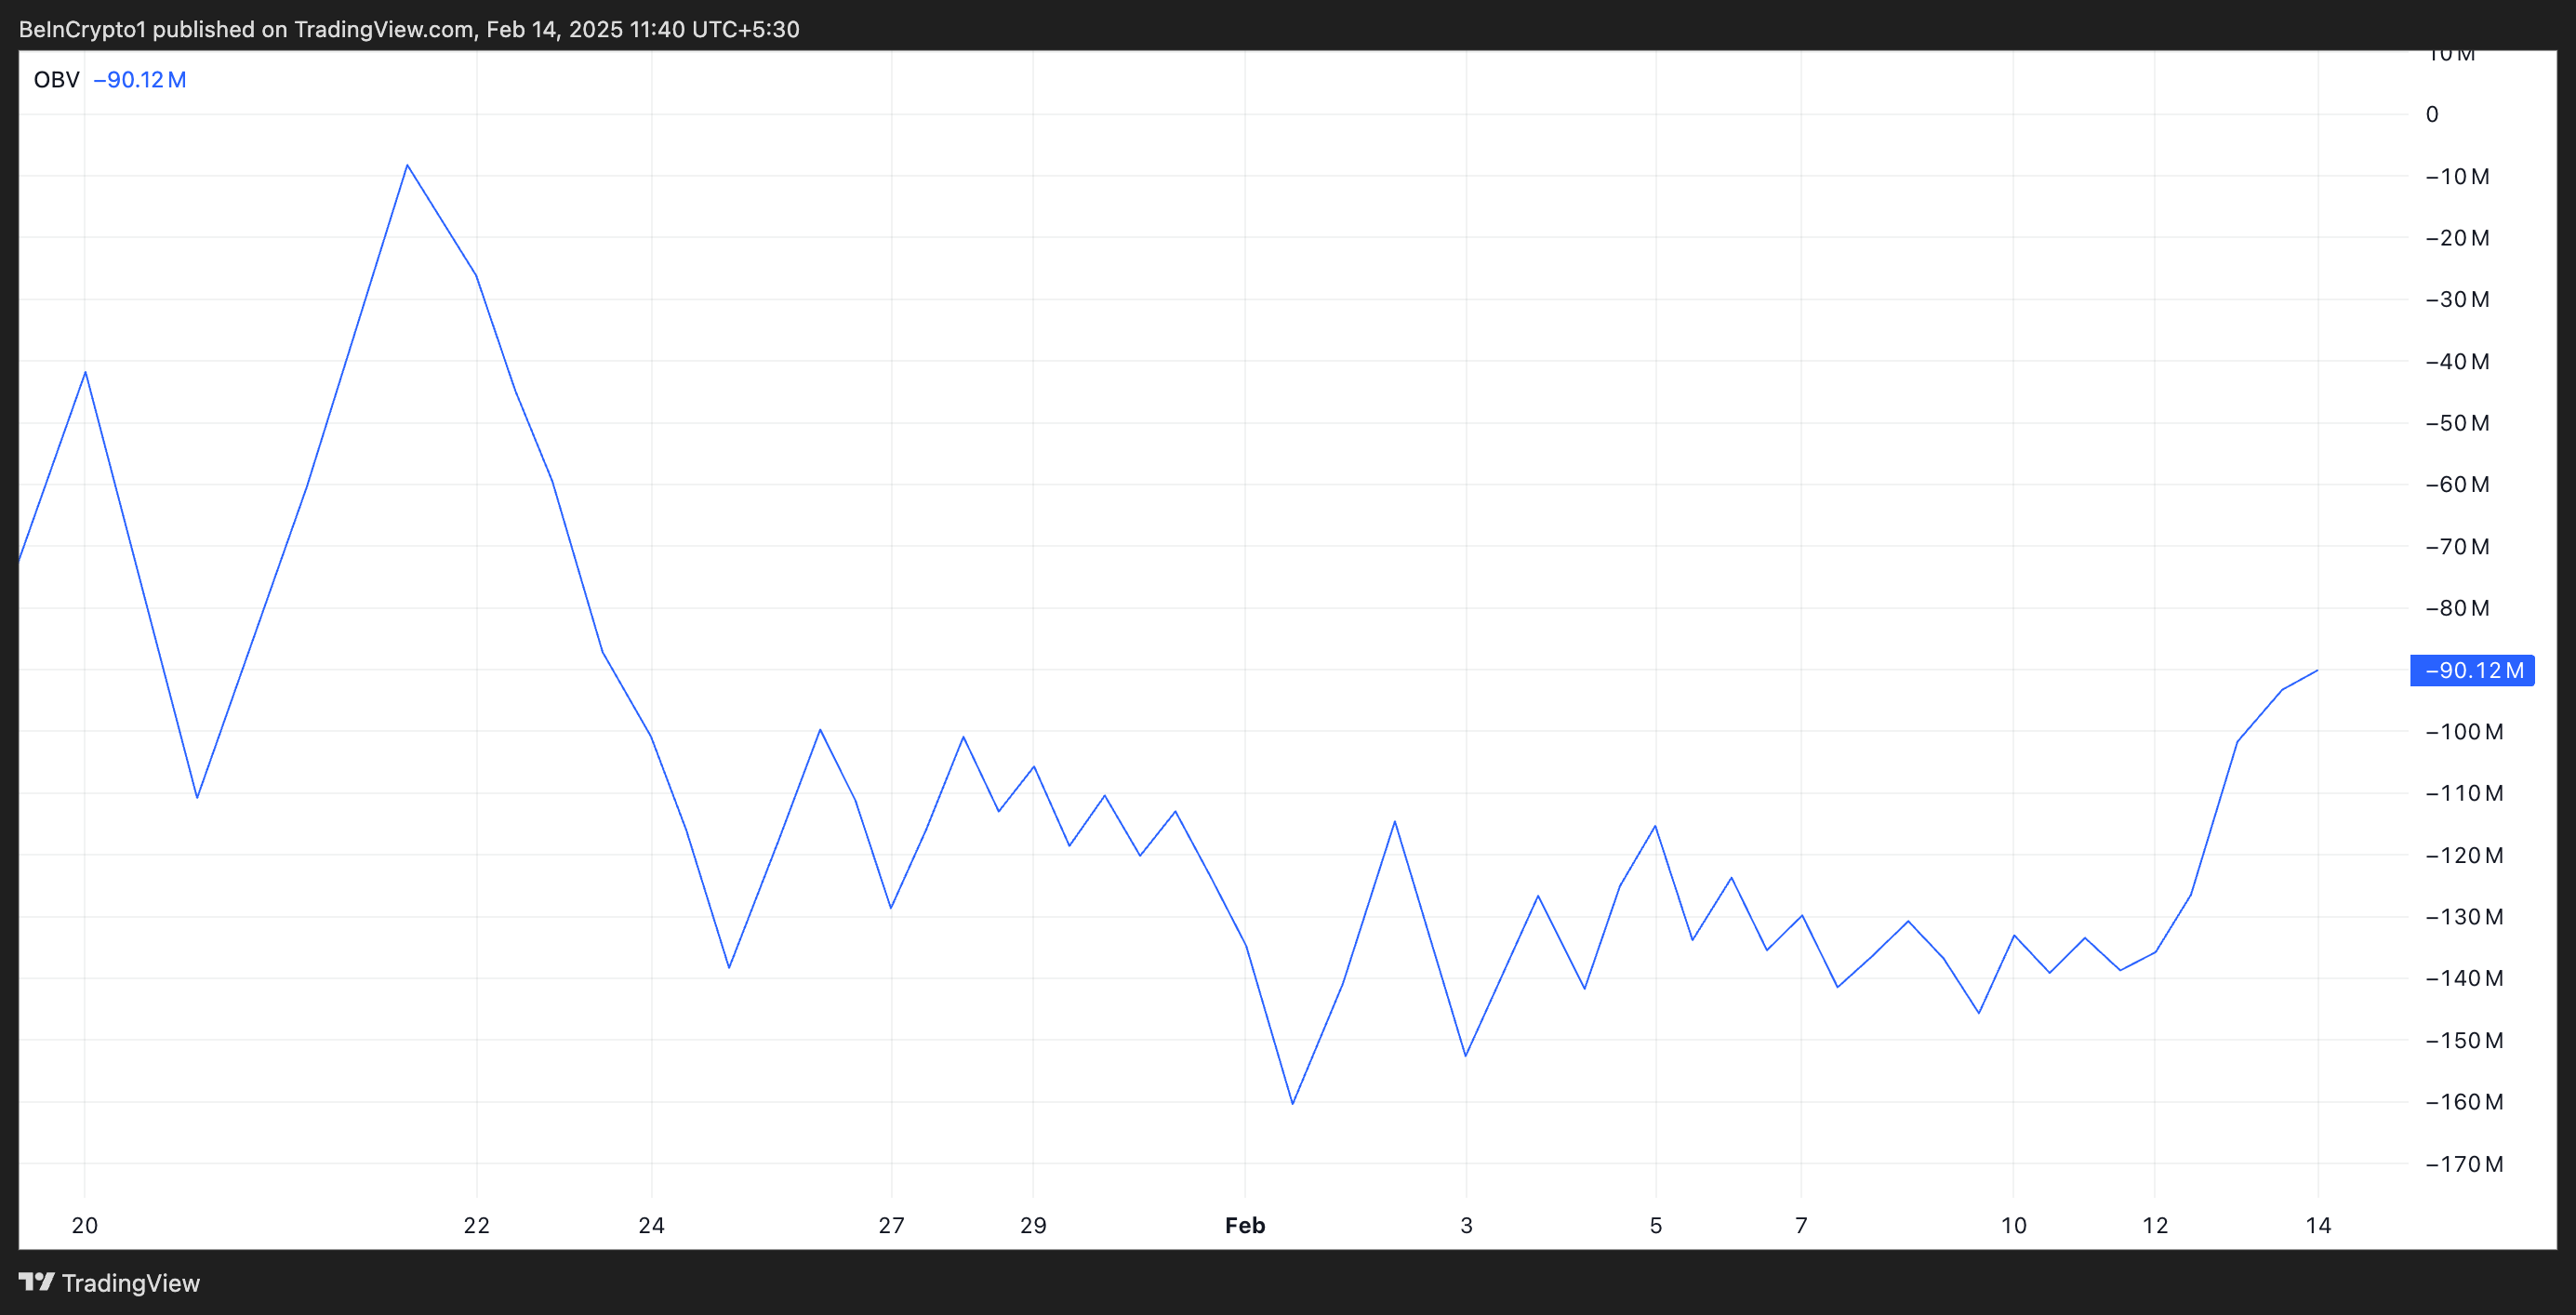Click the OBV line's endpoint at date 14

click(2317, 671)
